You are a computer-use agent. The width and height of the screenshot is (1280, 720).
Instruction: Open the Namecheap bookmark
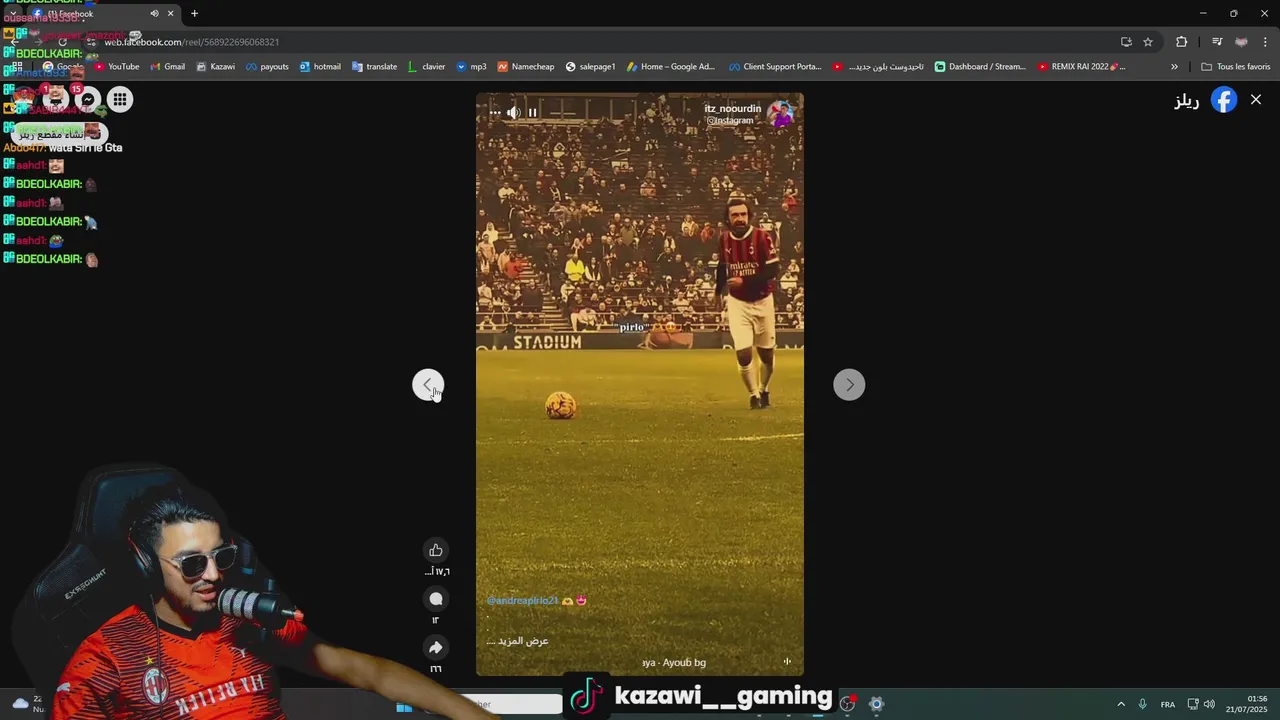[526, 67]
